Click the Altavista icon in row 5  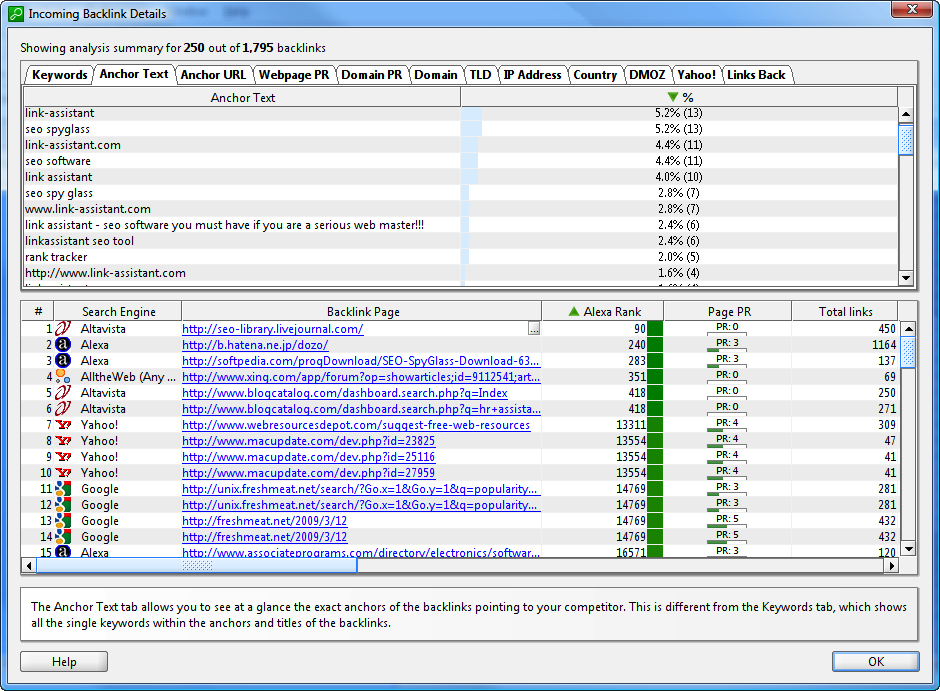pyautogui.click(x=63, y=393)
